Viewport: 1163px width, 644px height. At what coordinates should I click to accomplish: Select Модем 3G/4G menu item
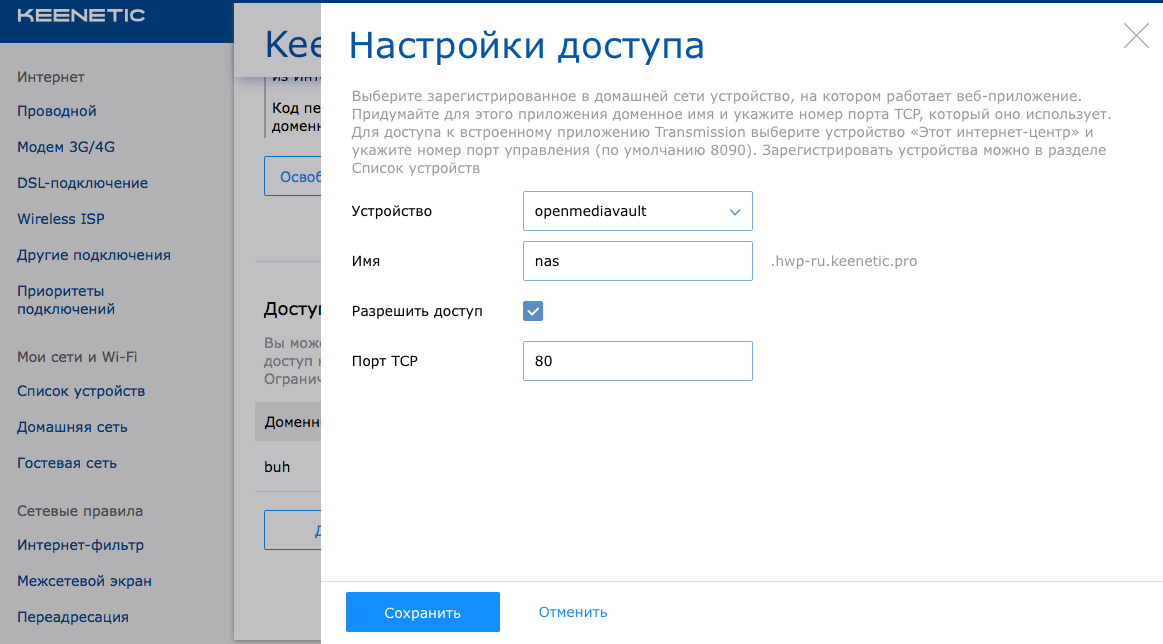tap(66, 147)
